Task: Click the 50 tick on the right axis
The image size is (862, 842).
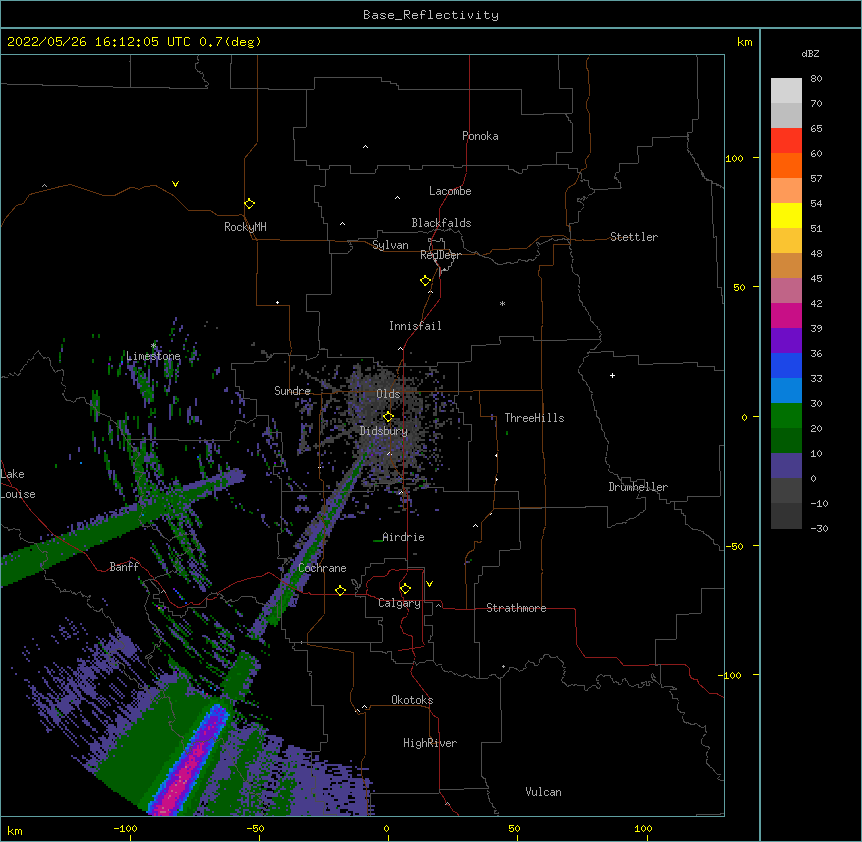Action: coord(739,287)
